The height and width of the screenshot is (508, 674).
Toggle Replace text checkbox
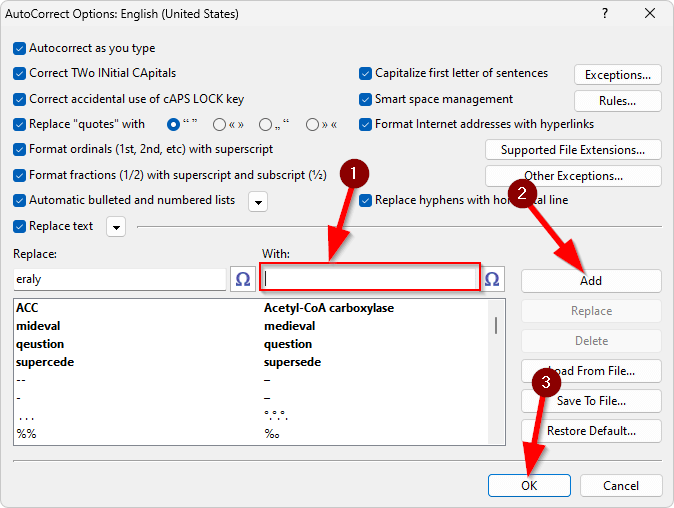(x=19, y=226)
